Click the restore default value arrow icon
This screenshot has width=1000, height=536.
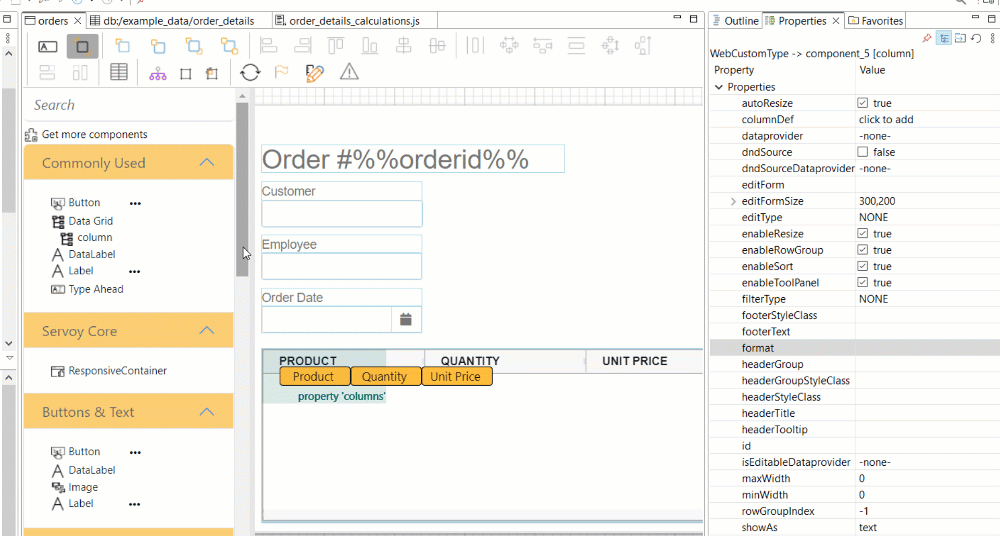point(976,38)
